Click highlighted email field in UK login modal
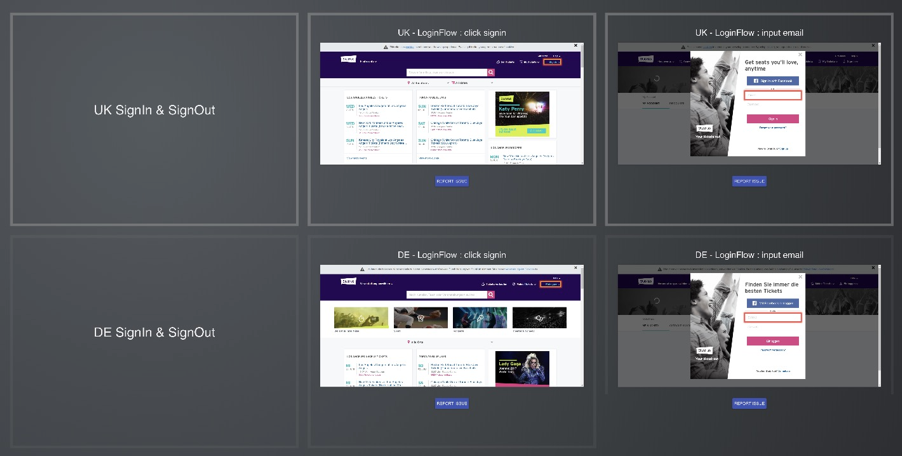902x456 pixels. click(773, 95)
